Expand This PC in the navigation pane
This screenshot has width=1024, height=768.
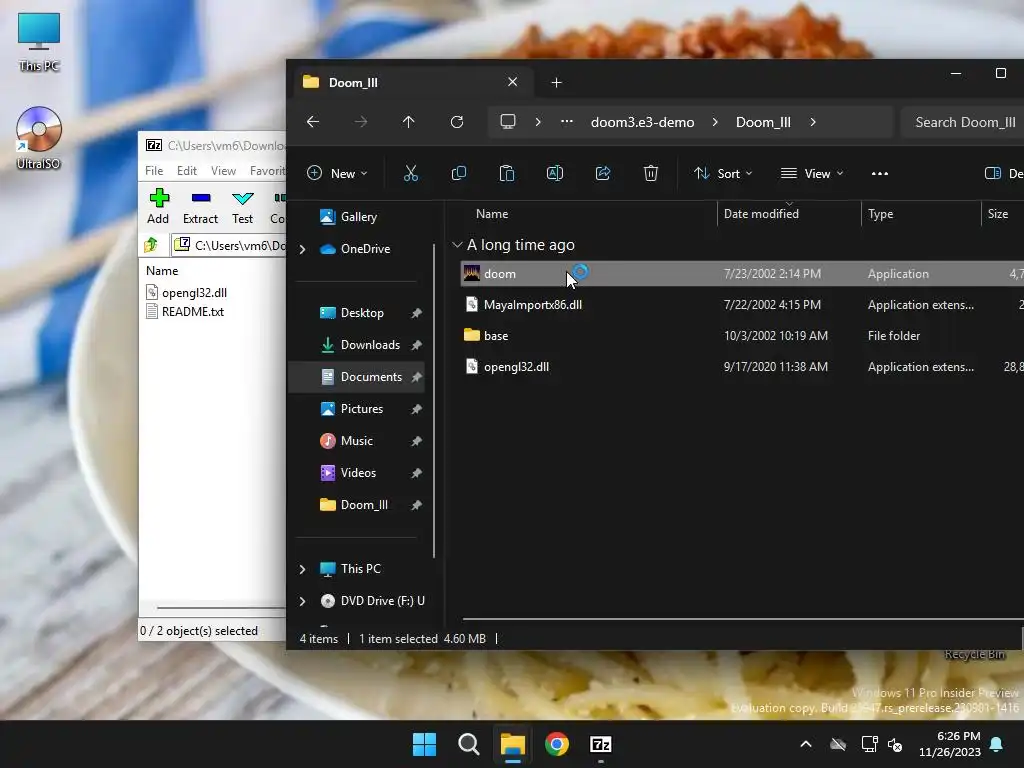(302, 569)
